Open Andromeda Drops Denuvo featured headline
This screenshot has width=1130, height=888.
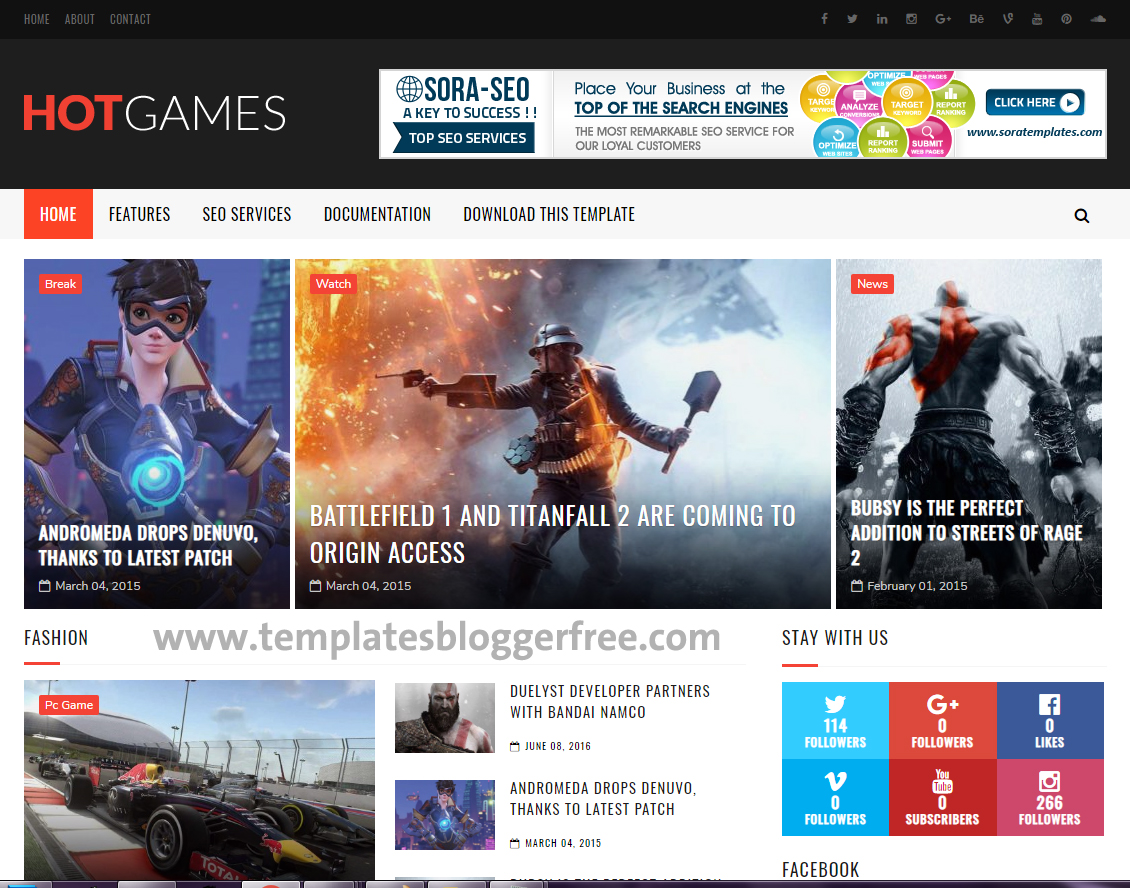tap(148, 546)
